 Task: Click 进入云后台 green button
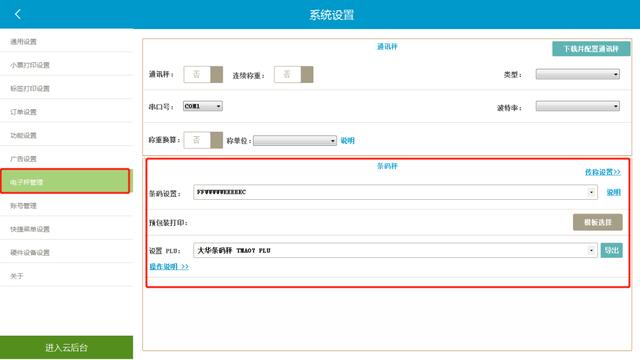(67, 347)
